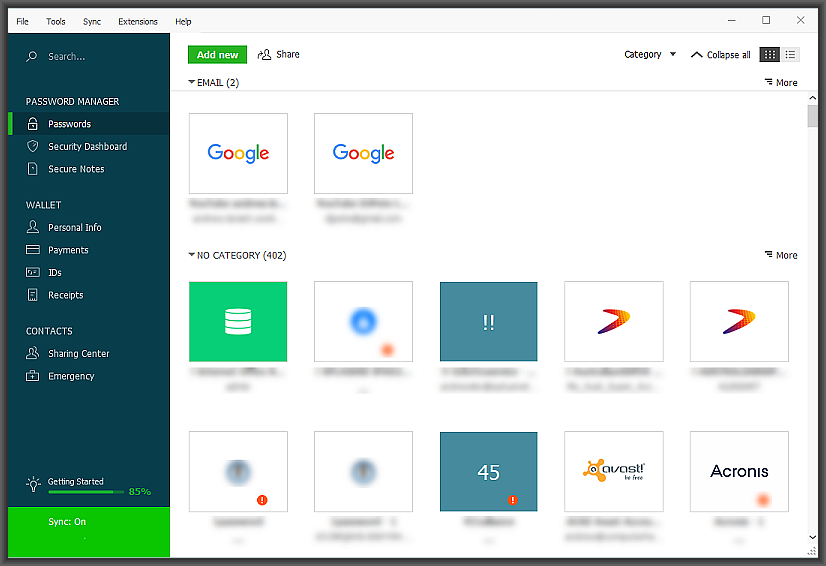Viewport: 826px width, 566px height.
Task: Open the Extensions menu
Action: coord(137,21)
